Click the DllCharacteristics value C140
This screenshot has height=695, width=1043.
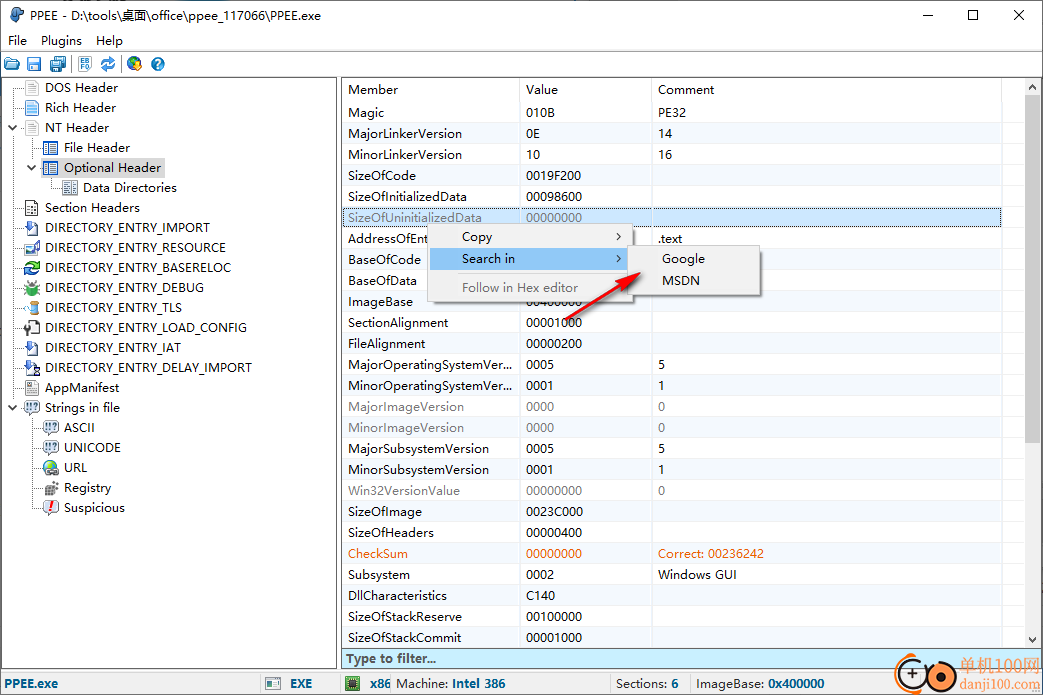540,596
